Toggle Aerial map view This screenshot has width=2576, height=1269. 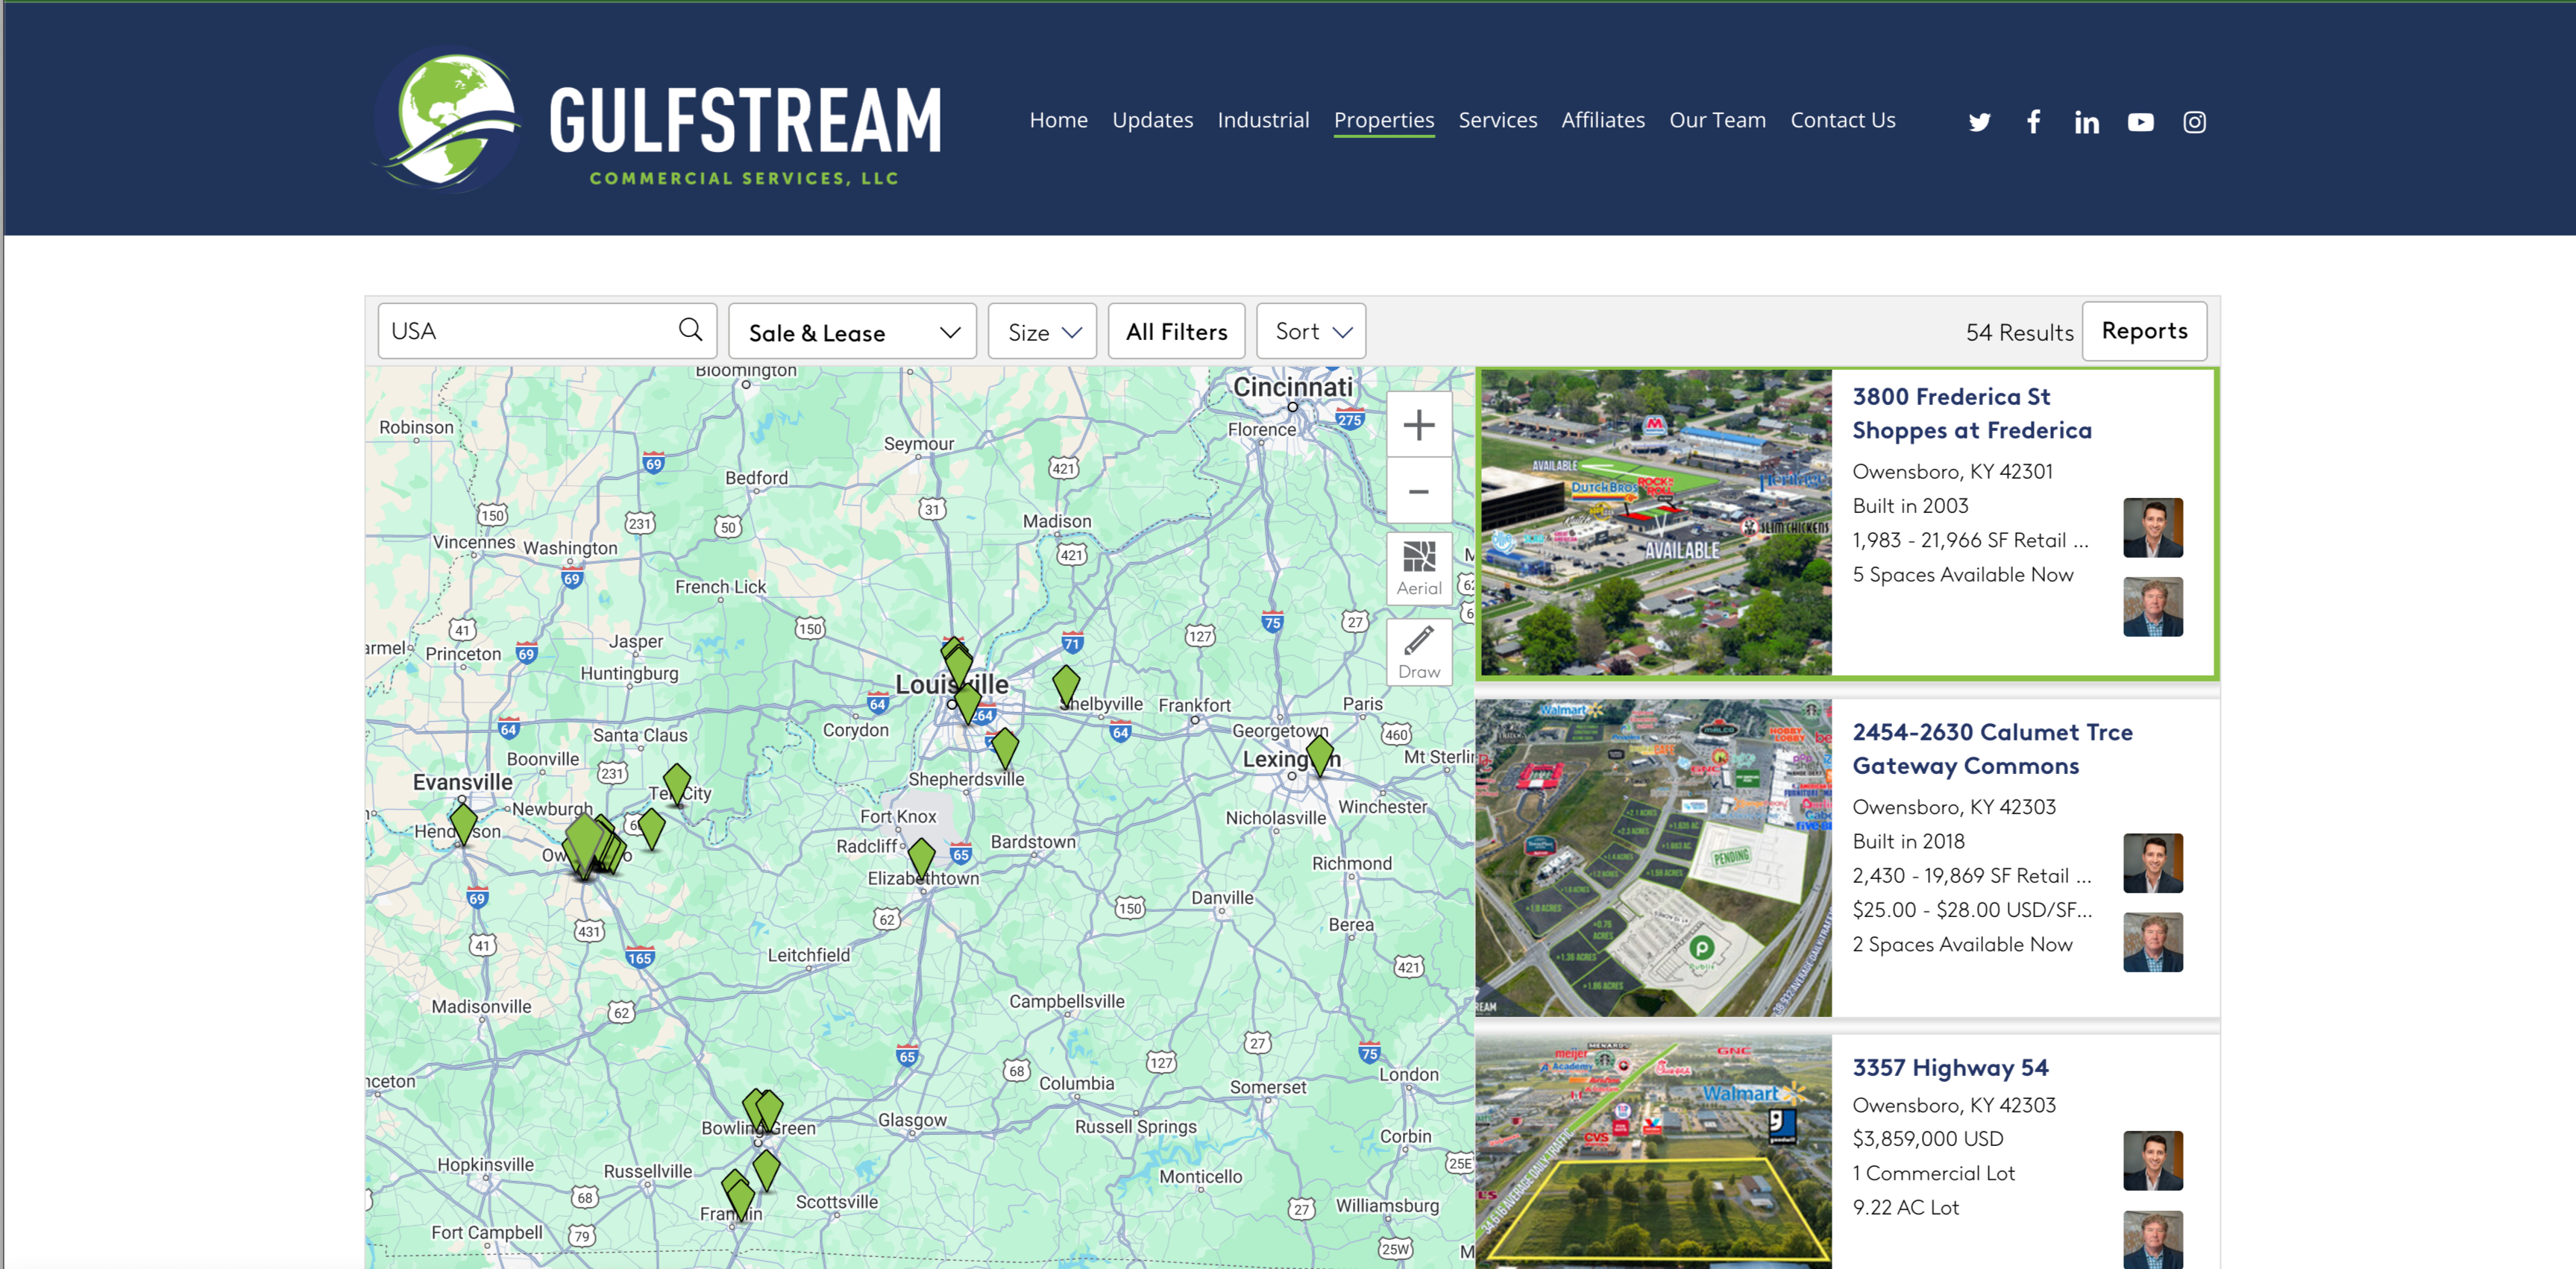point(1418,567)
